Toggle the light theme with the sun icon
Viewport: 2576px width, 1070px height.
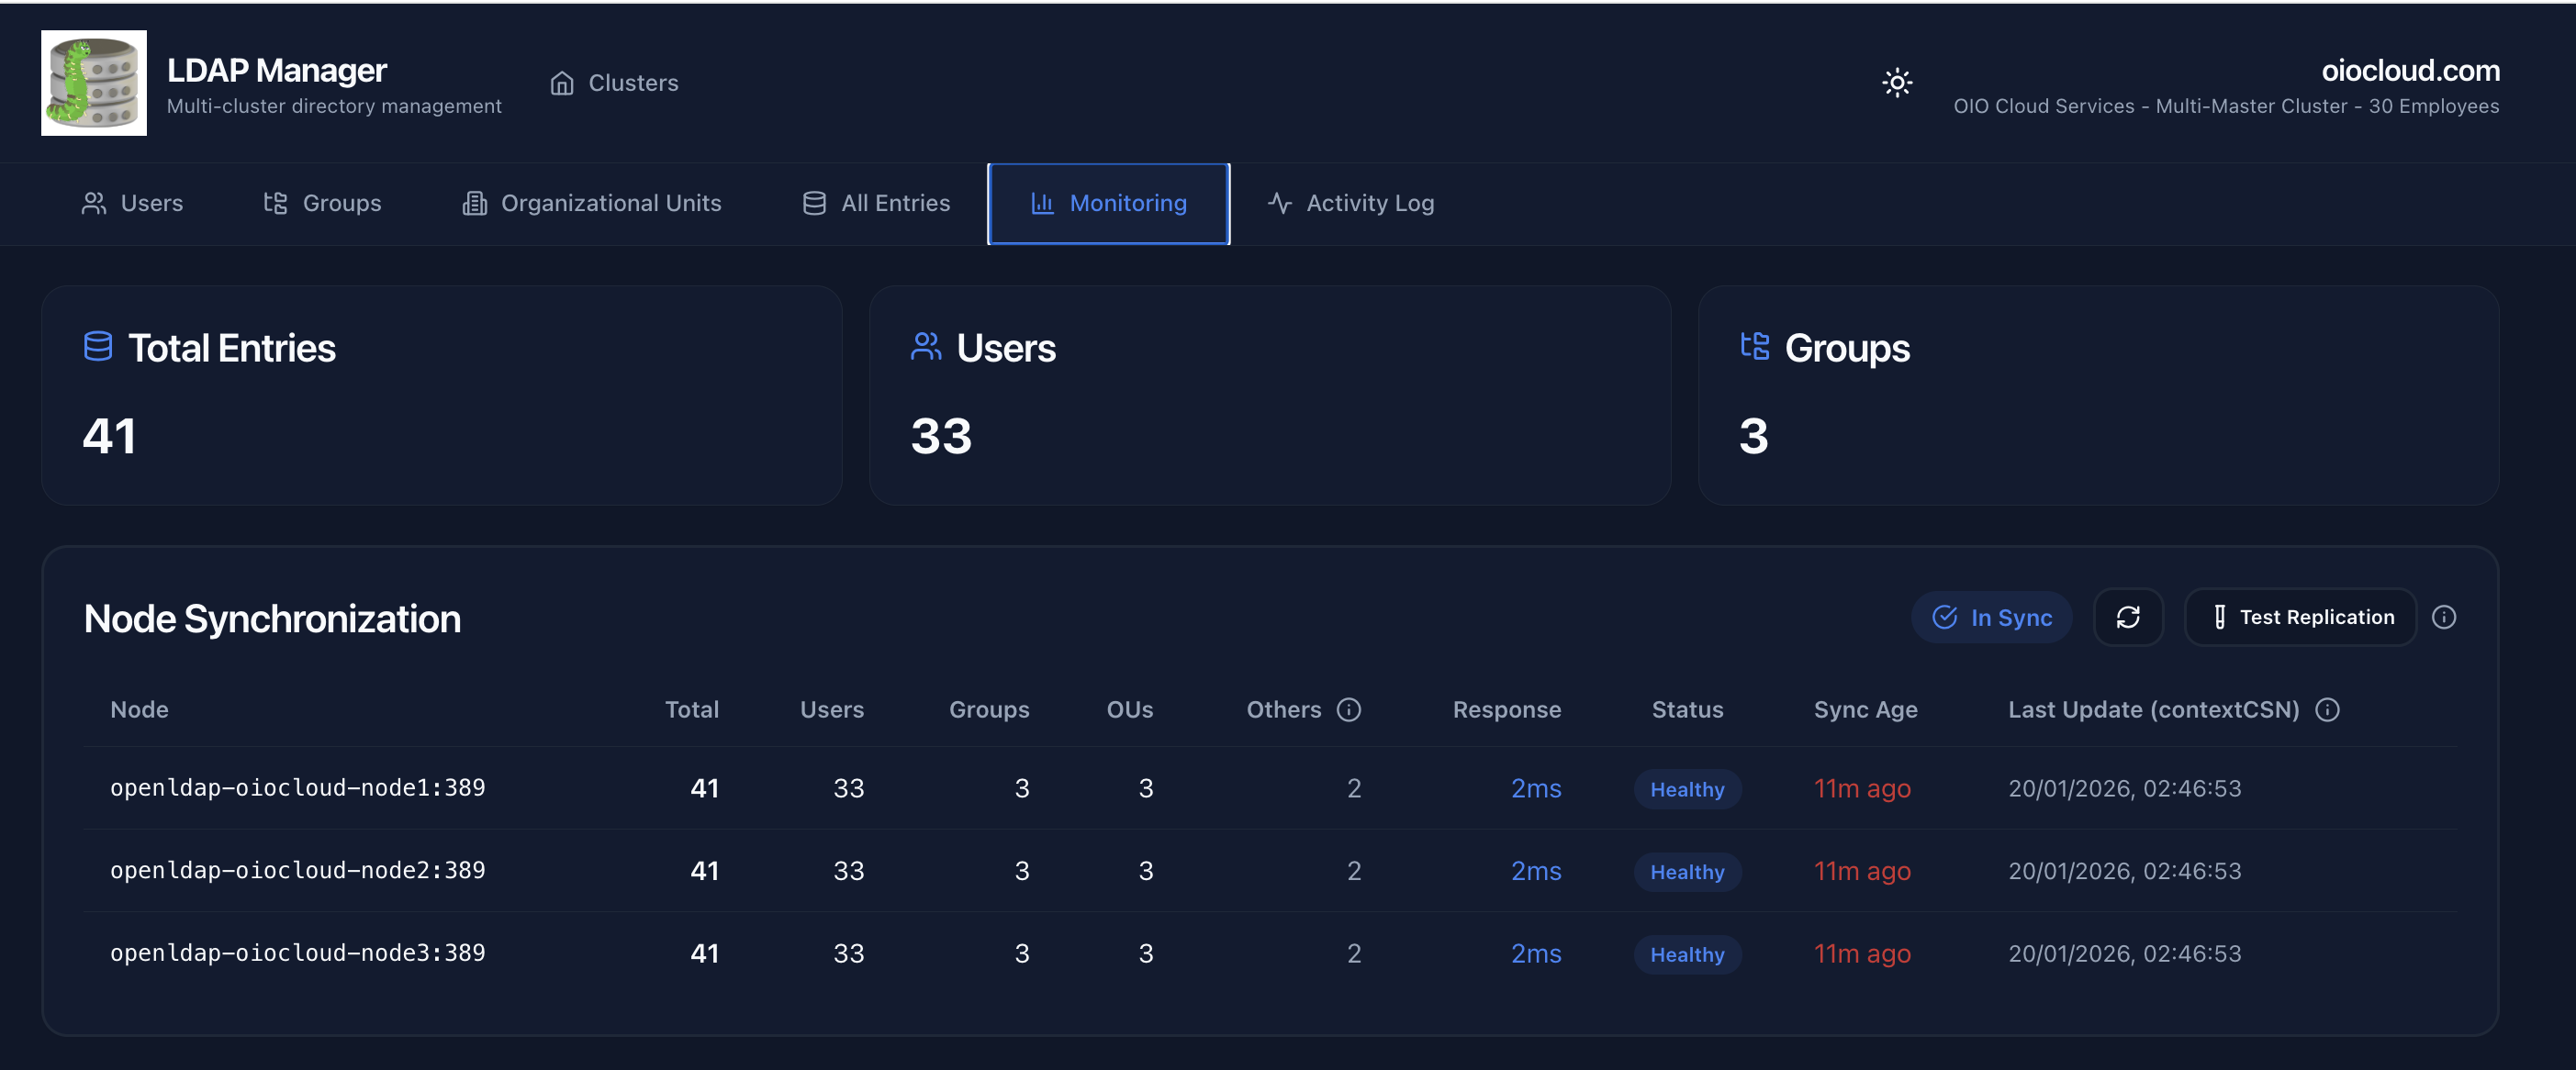point(1897,83)
